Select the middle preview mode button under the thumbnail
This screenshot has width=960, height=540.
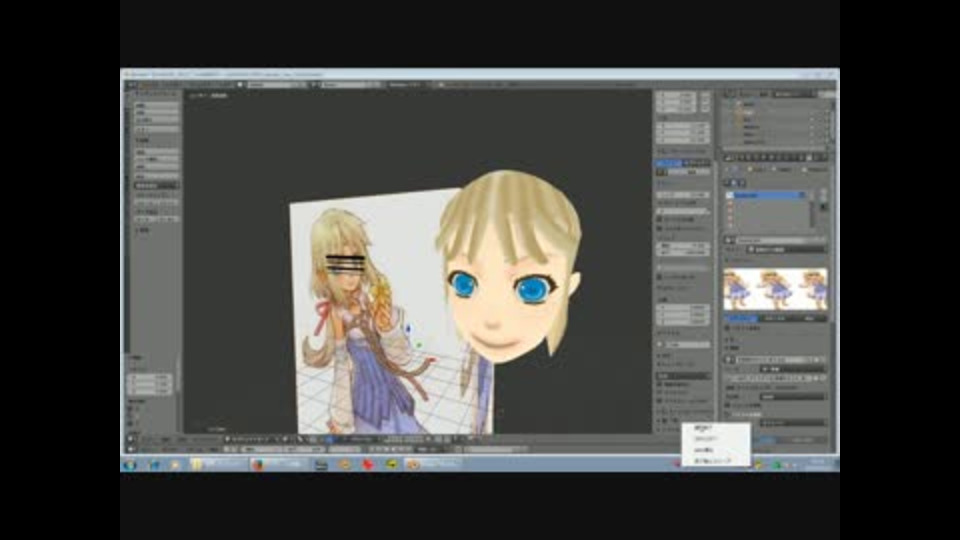(x=776, y=319)
